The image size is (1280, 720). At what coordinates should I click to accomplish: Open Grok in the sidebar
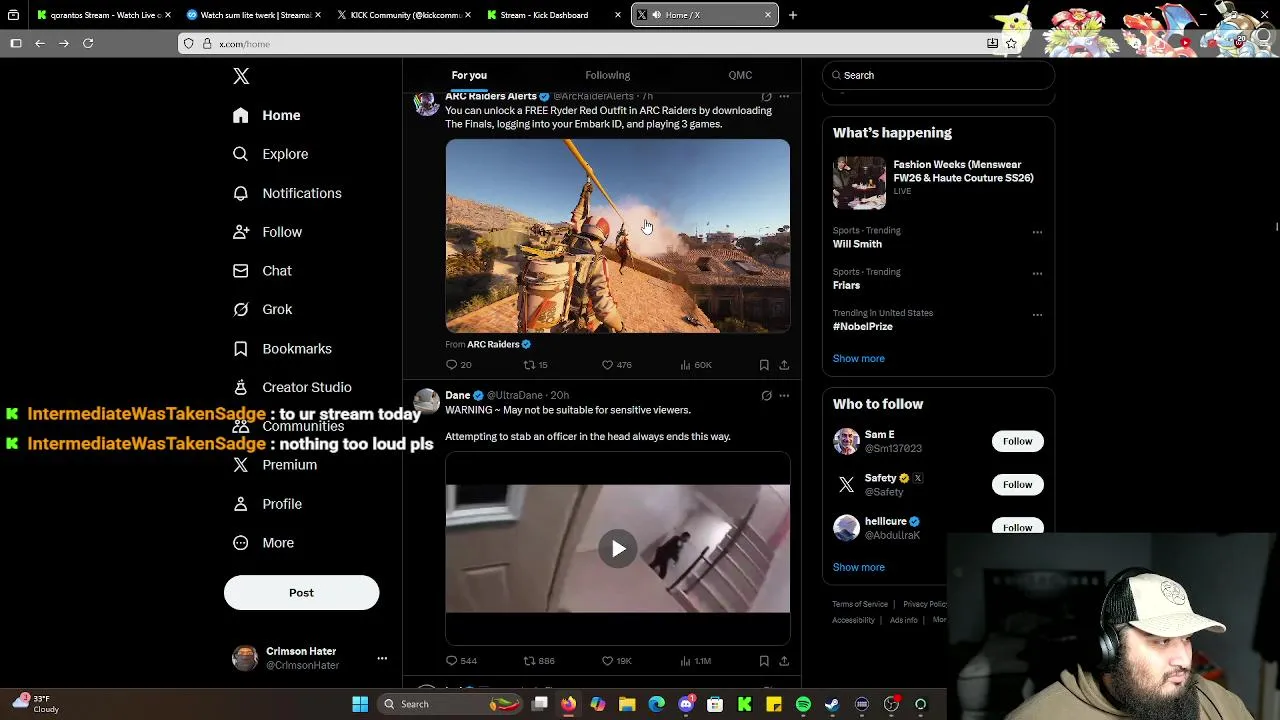point(262,310)
